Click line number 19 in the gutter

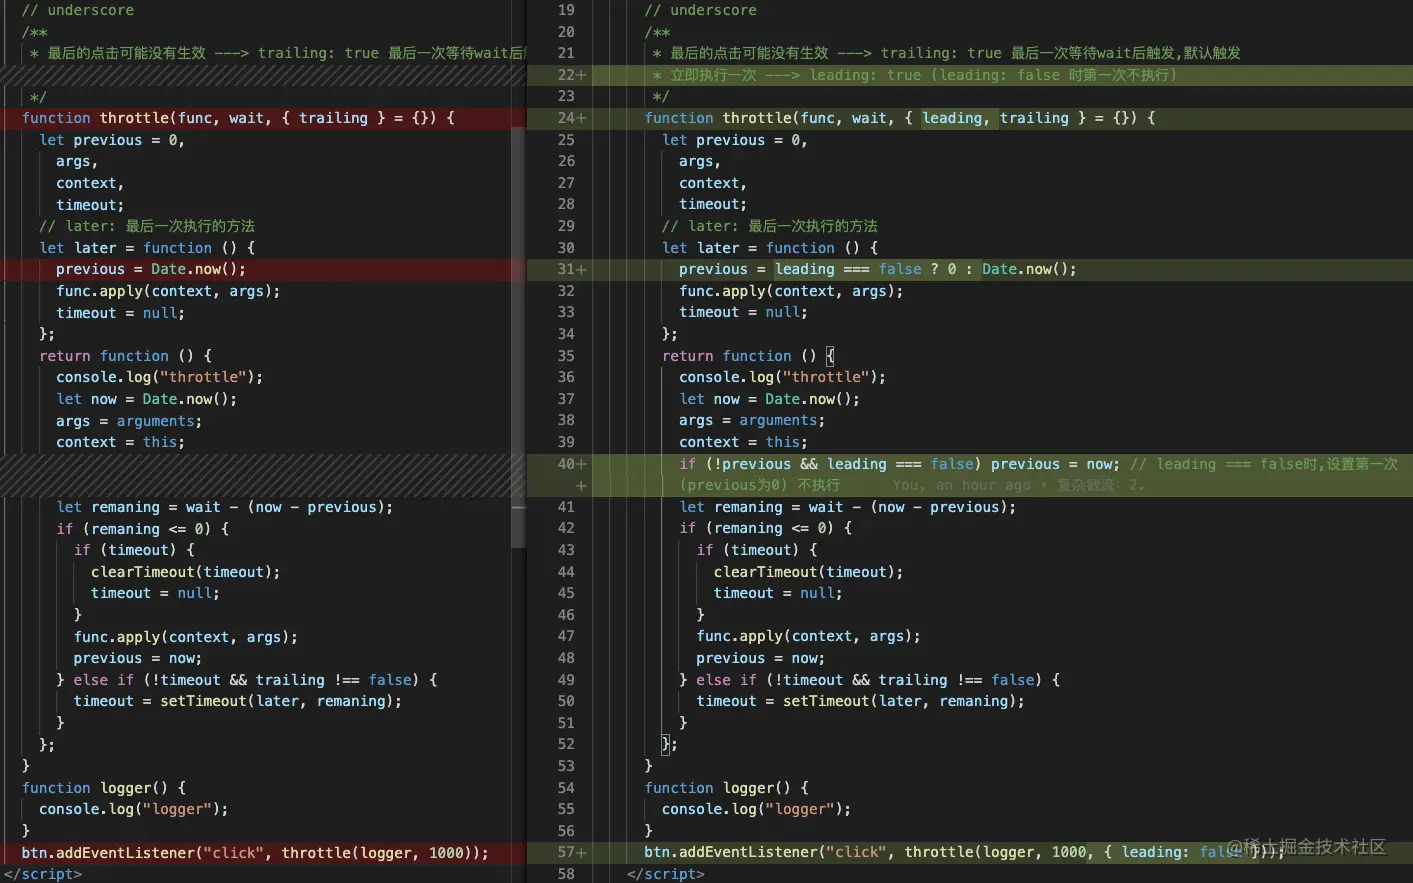pyautogui.click(x=566, y=10)
